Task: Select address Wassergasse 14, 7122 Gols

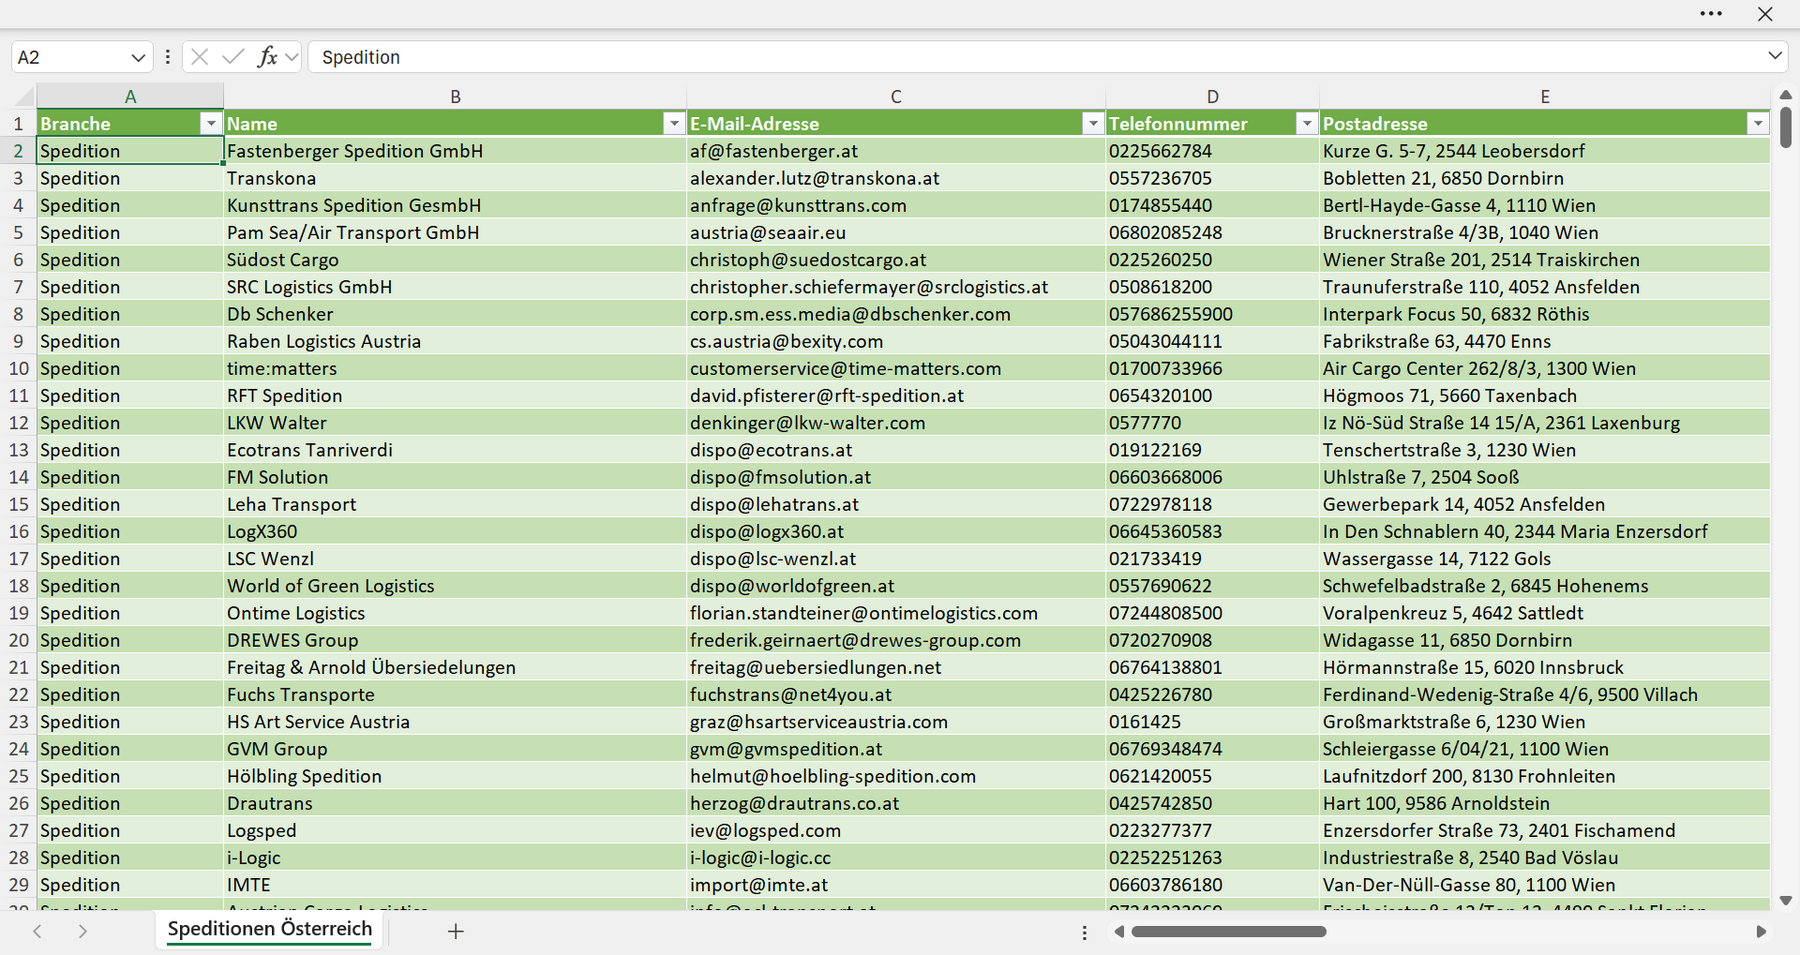Action: [1545, 558]
